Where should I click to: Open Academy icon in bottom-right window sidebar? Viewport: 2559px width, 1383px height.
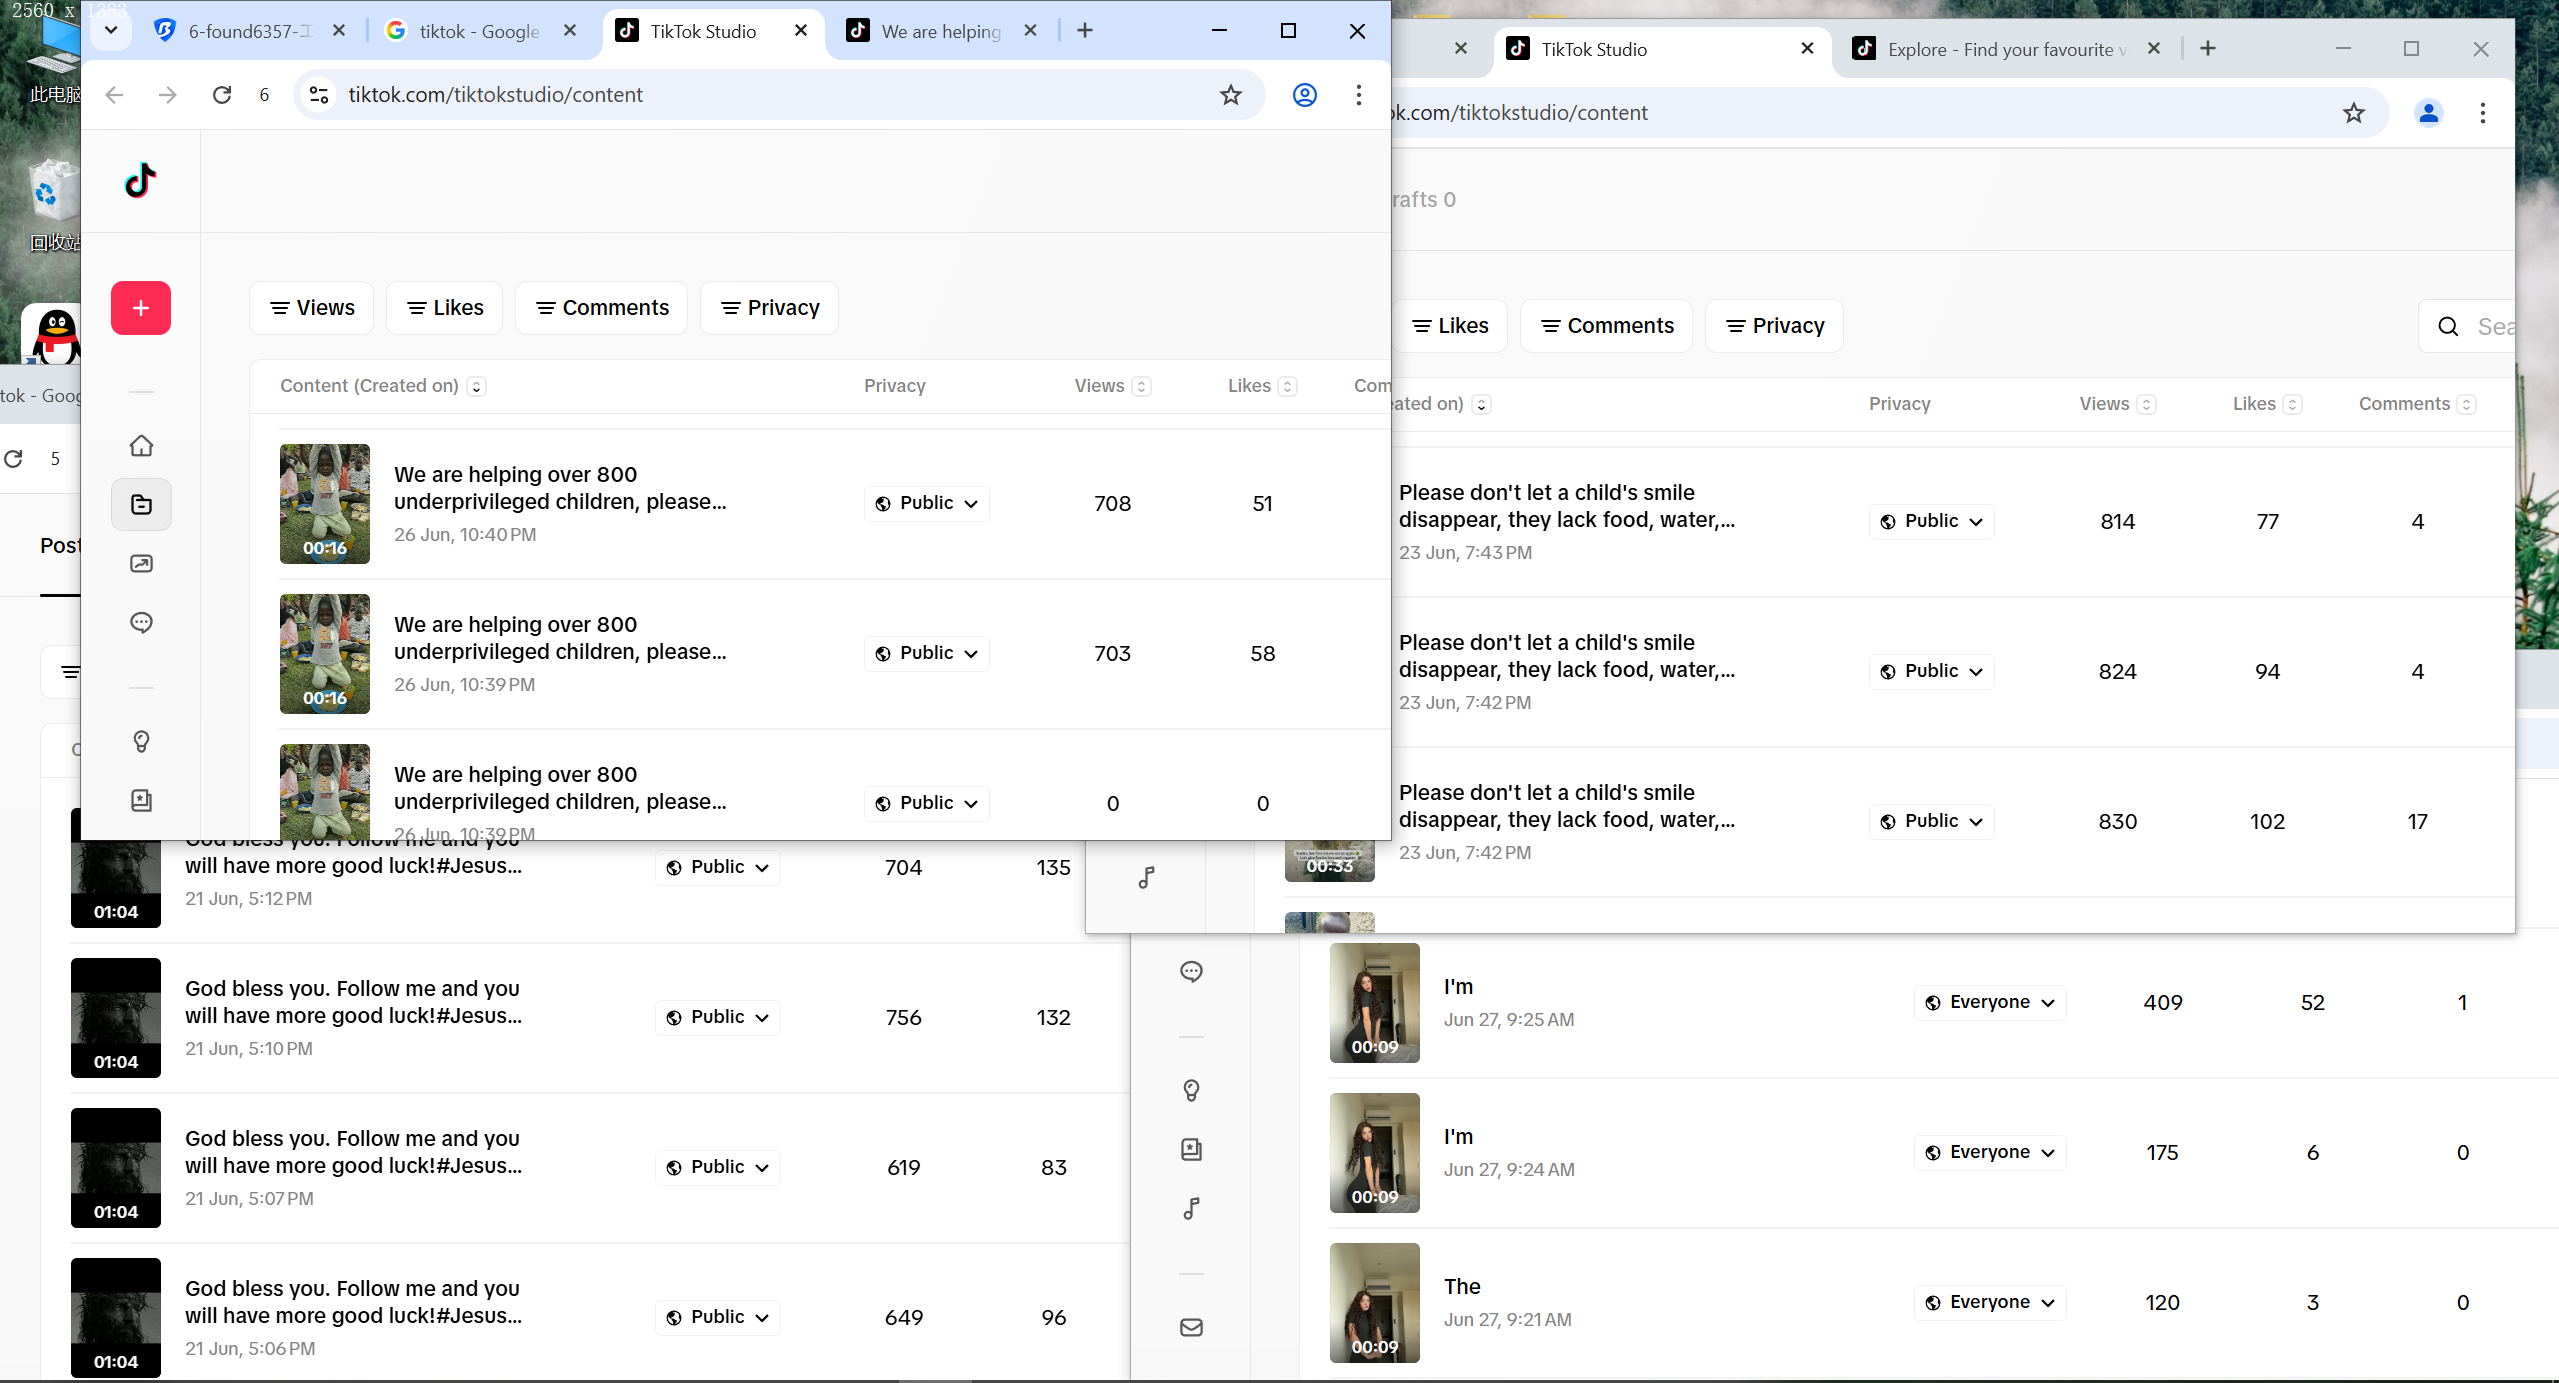coord(1191,1149)
